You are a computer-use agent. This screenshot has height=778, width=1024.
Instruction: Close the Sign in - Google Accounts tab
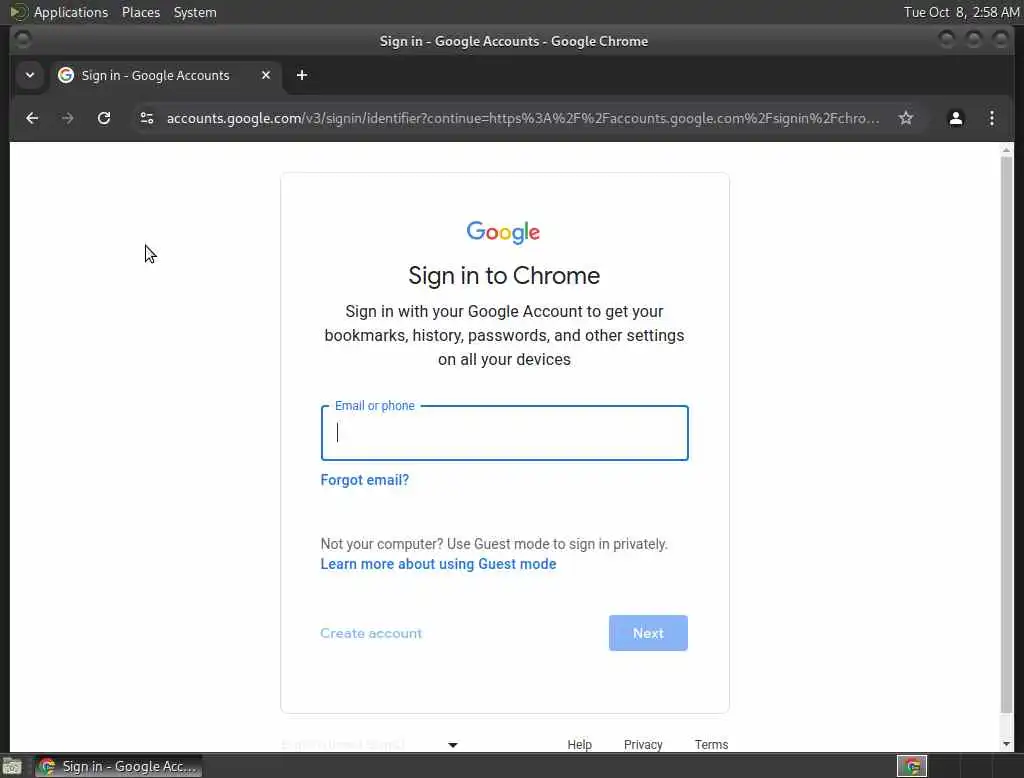click(266, 75)
